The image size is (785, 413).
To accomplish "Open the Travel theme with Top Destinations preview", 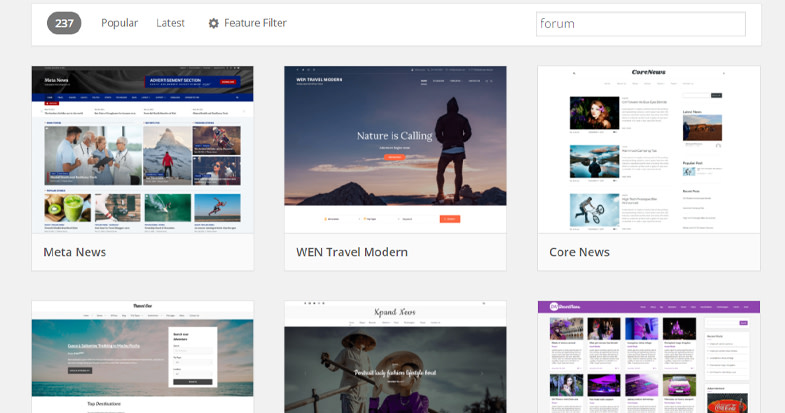I will tap(143, 357).
